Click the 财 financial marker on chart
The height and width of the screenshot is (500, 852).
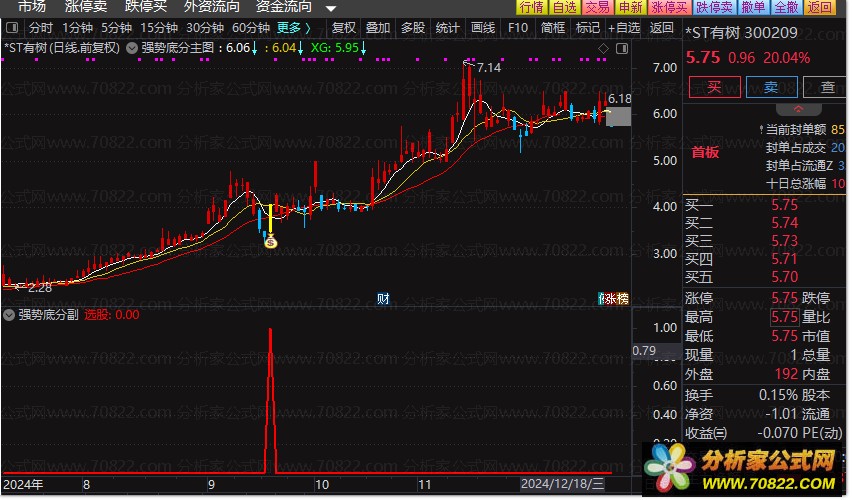click(383, 298)
